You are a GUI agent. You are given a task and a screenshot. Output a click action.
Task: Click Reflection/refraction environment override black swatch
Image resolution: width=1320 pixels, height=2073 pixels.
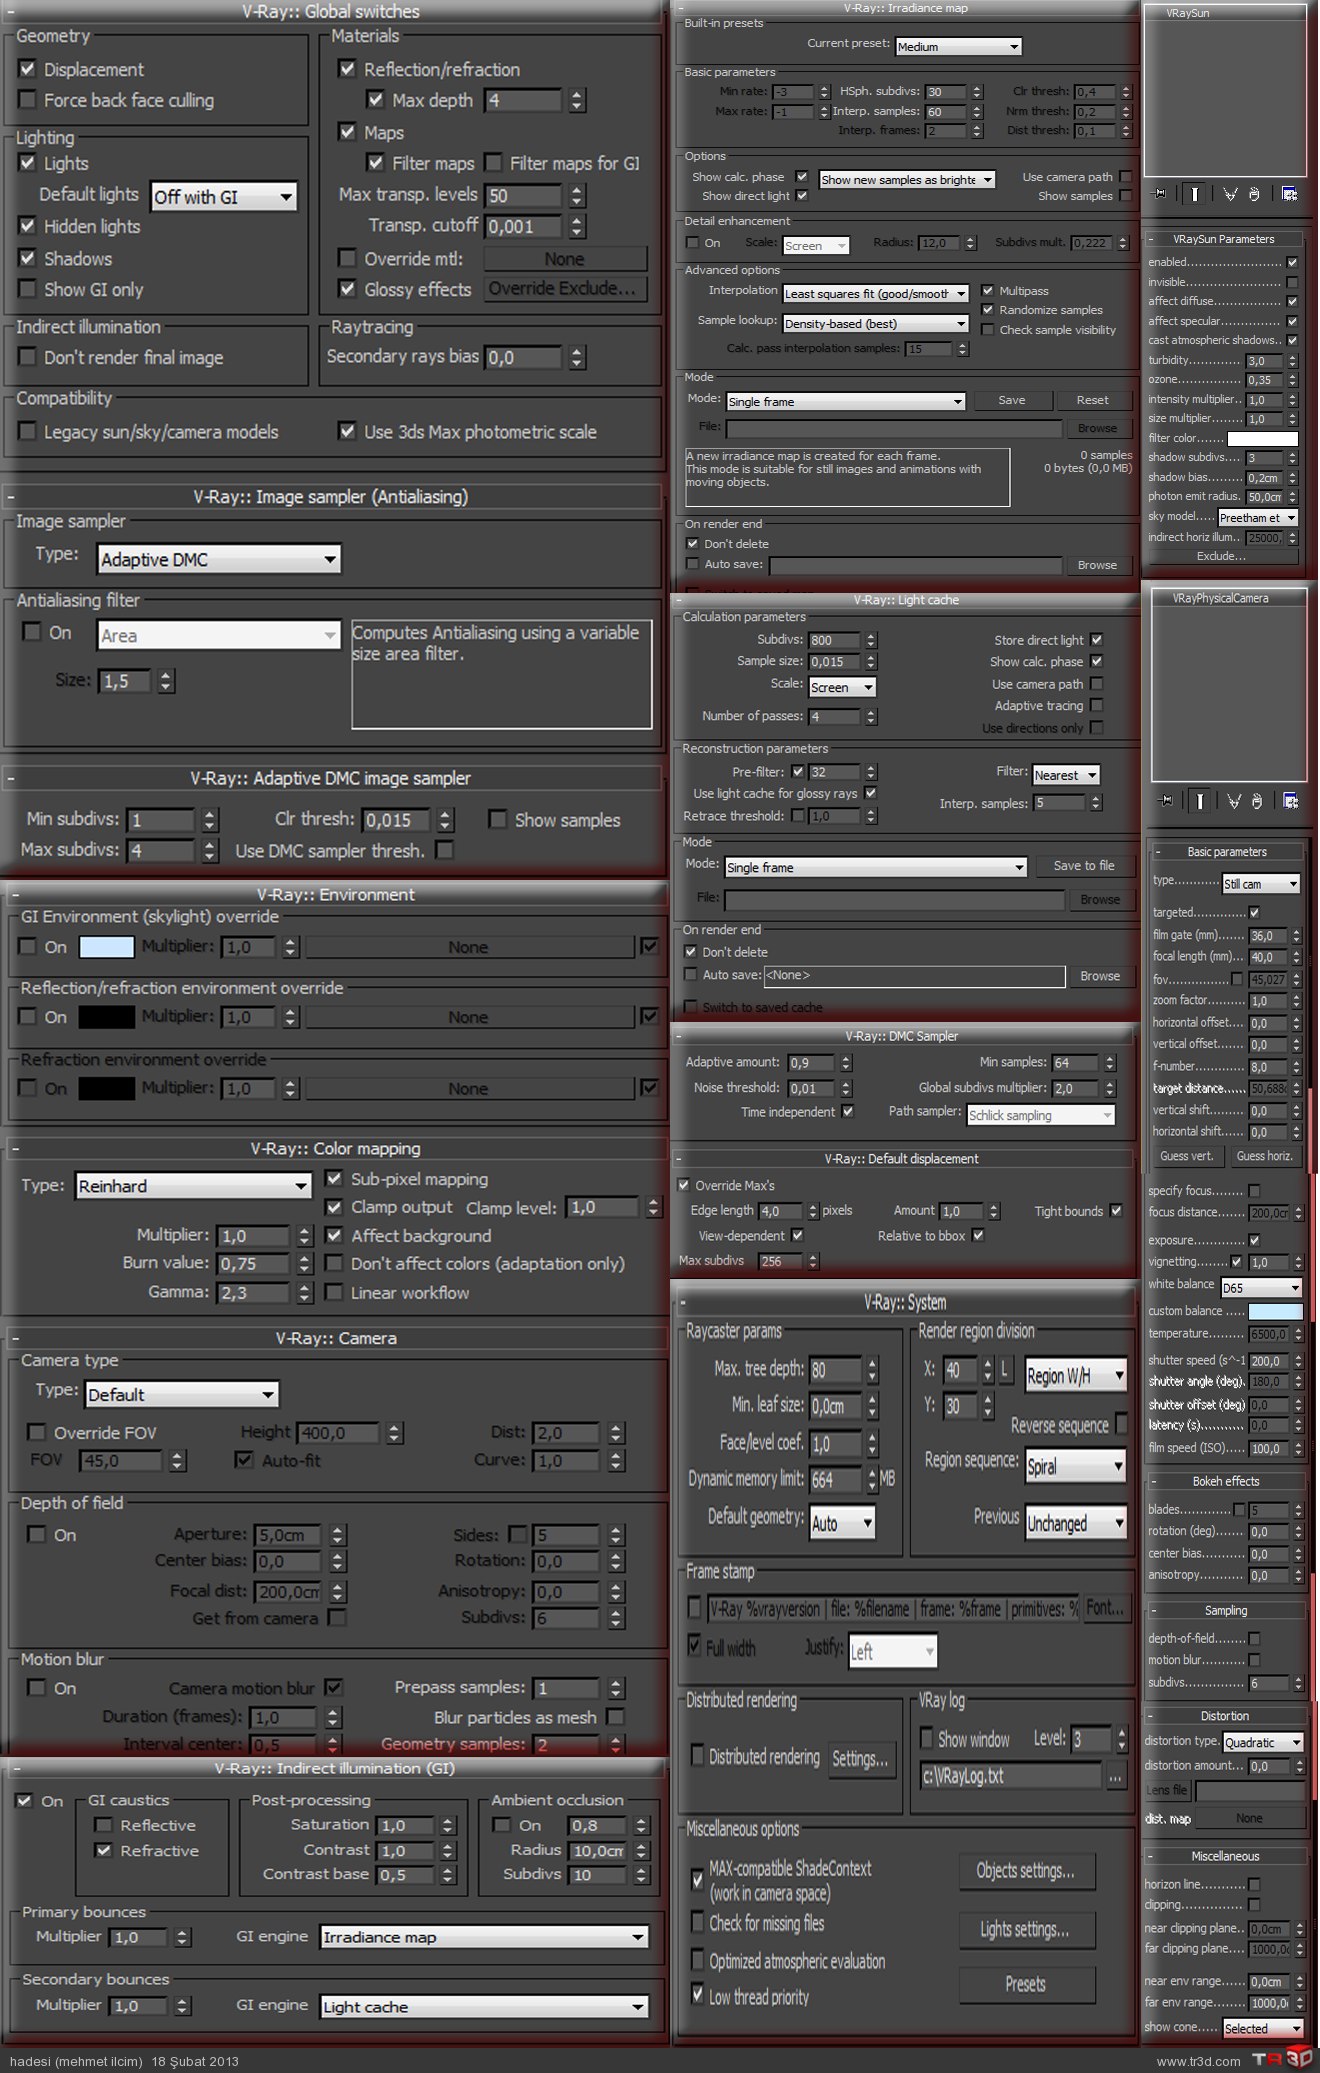(106, 1017)
